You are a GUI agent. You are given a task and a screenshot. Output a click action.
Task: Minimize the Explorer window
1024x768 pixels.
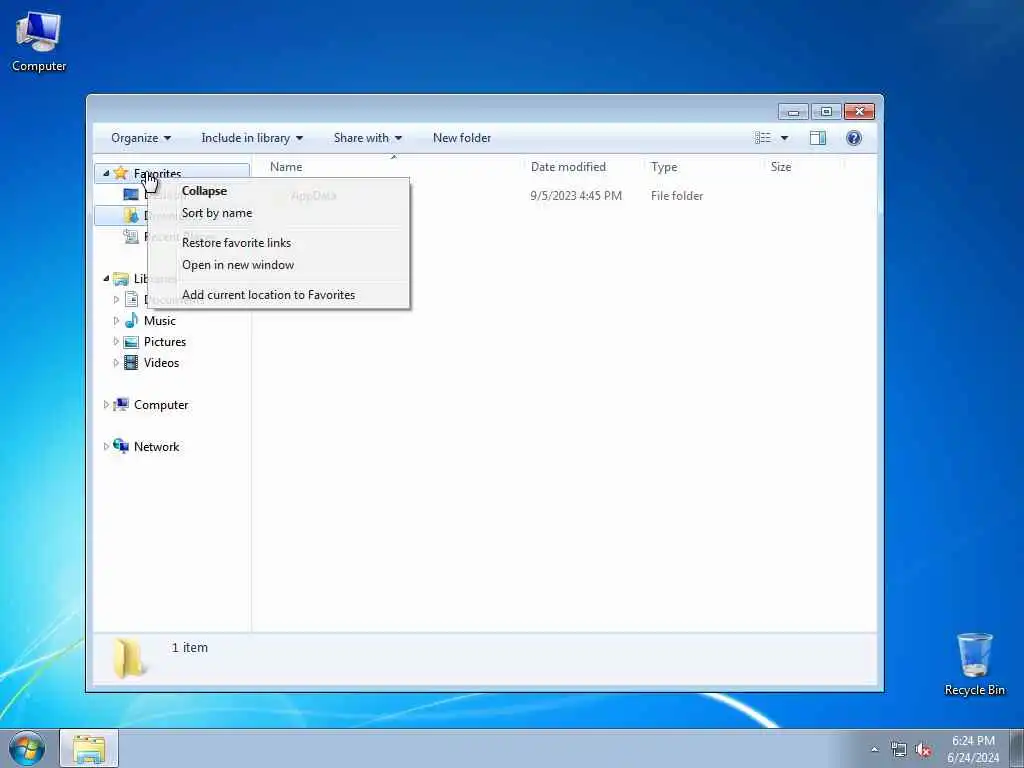(x=793, y=112)
